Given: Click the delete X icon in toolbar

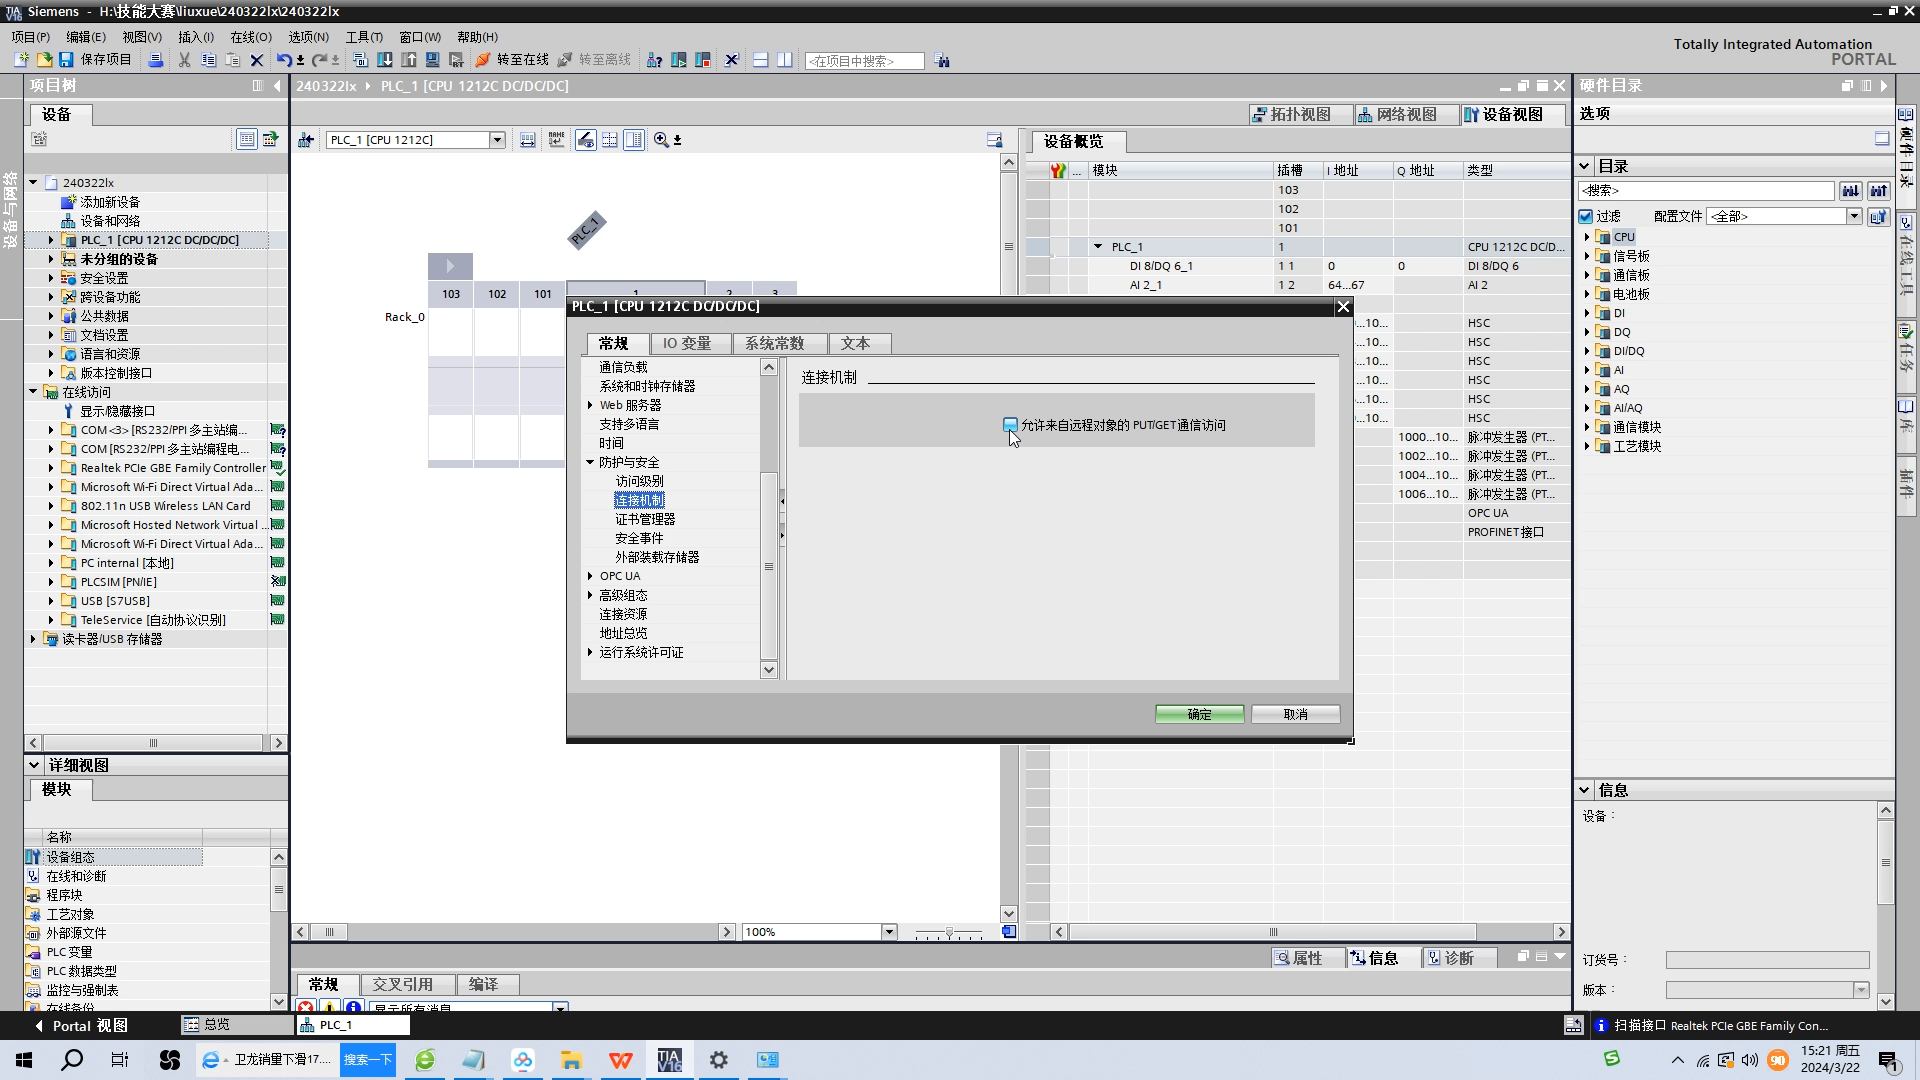Looking at the screenshot, I should pyautogui.click(x=257, y=60).
